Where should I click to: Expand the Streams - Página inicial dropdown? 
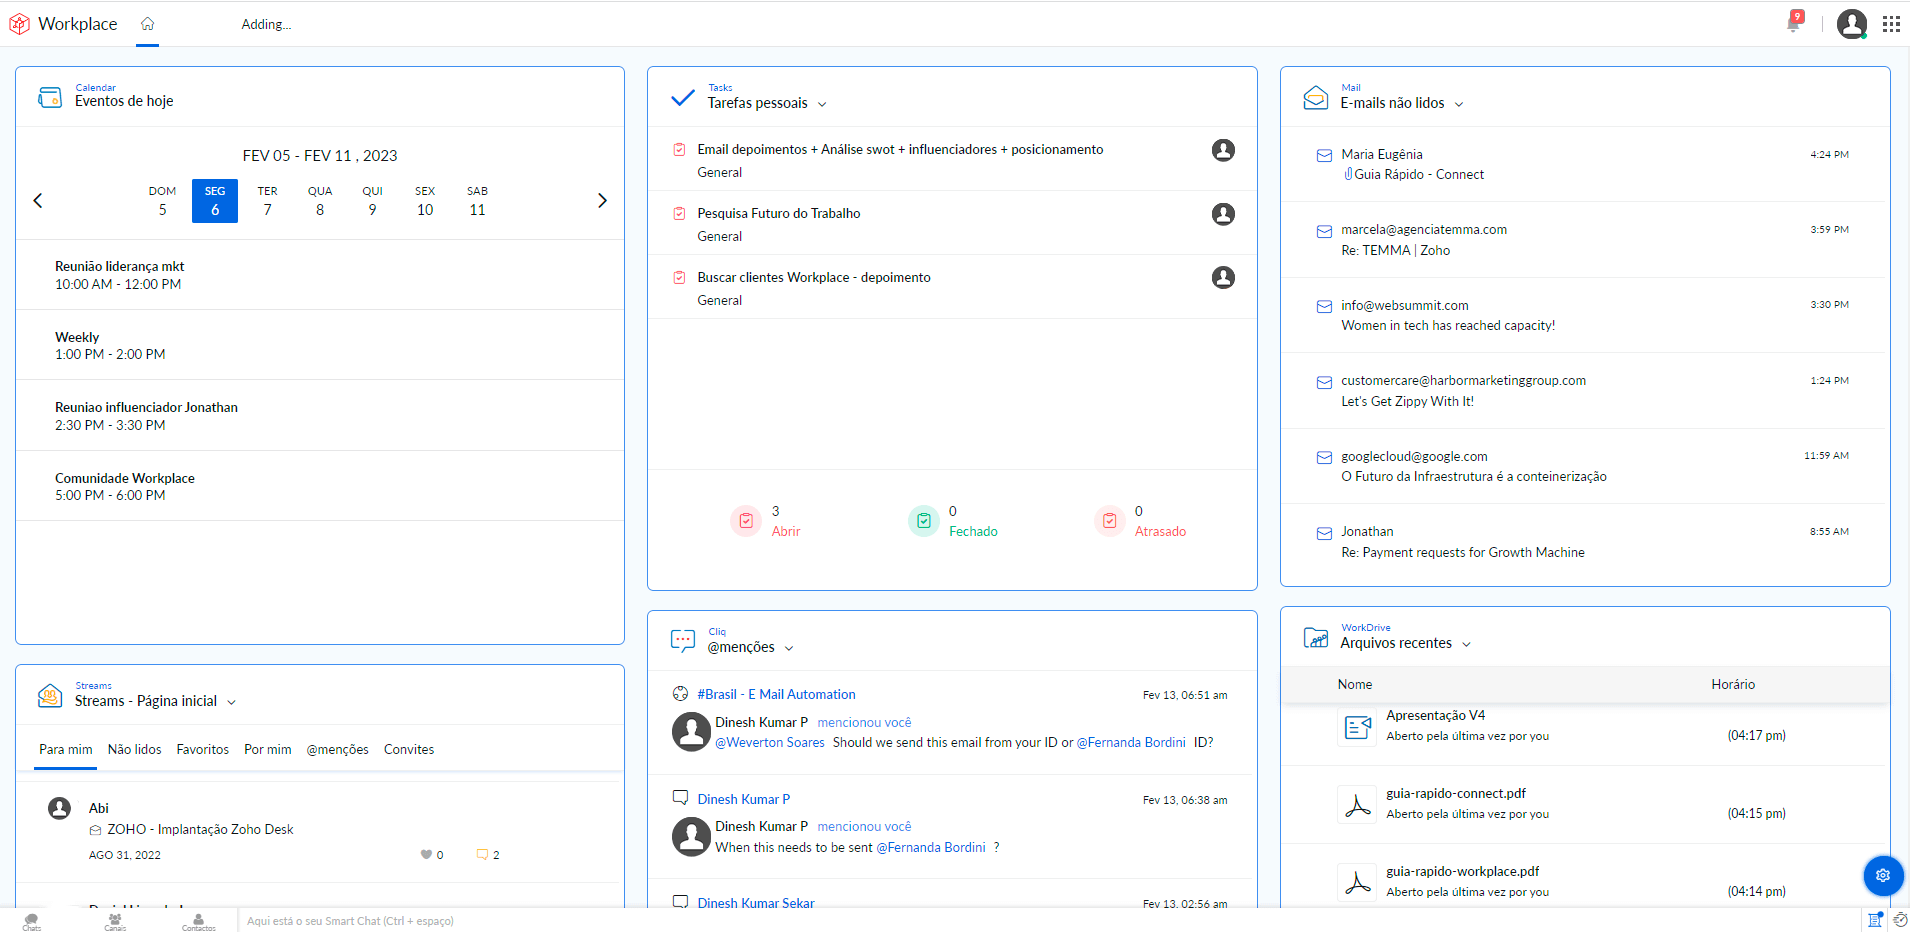pyautogui.click(x=231, y=702)
